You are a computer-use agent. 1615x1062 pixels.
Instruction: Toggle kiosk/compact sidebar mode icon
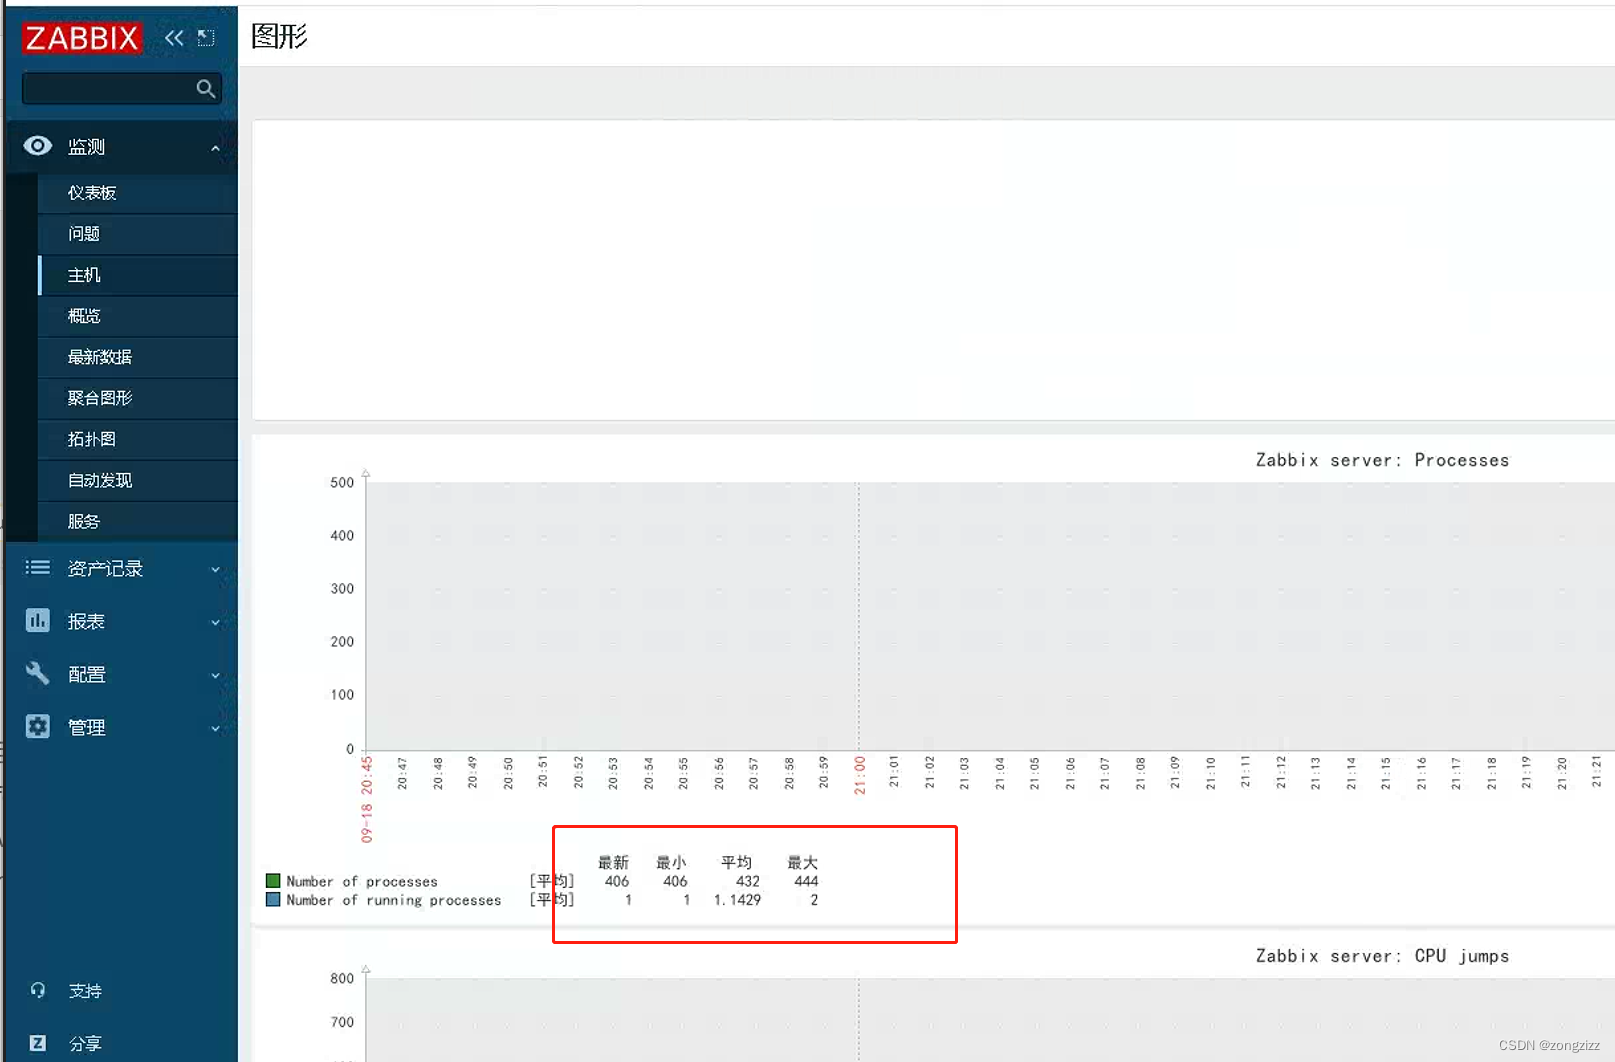coord(206,38)
